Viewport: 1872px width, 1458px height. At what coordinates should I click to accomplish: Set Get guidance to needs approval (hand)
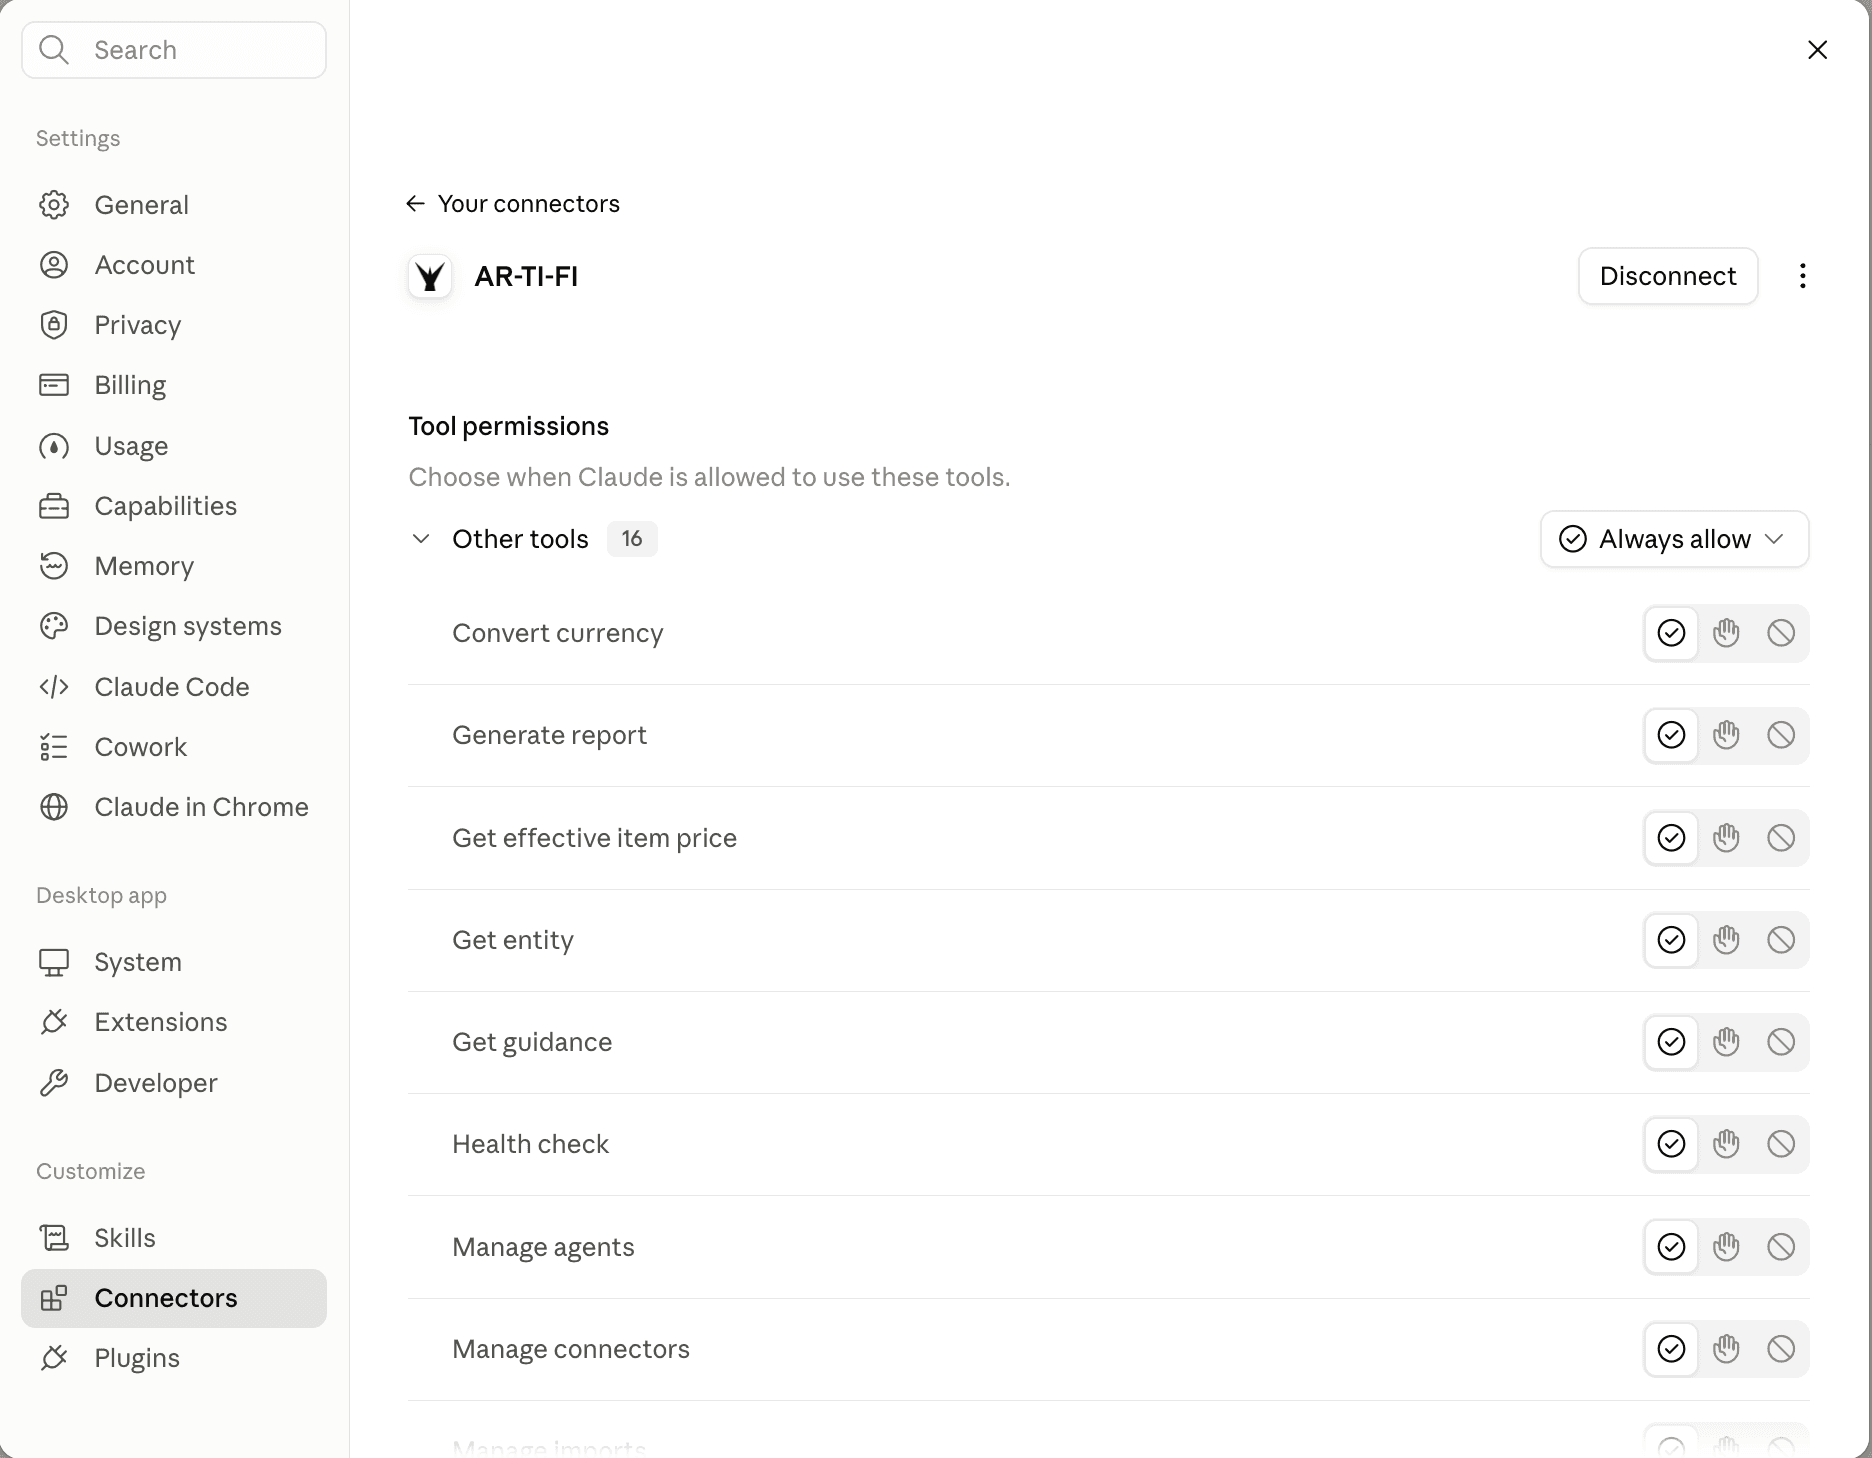[x=1726, y=1042]
